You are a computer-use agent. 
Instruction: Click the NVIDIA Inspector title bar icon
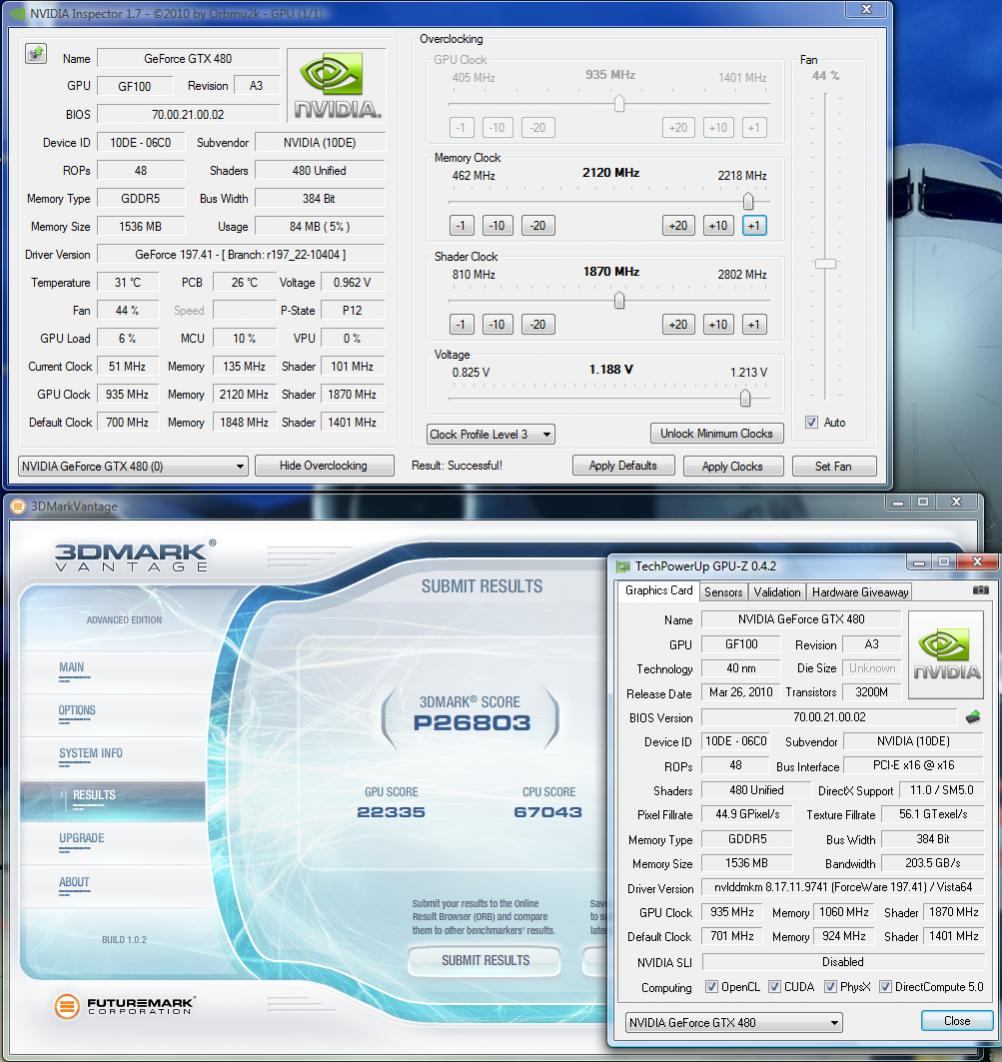coord(18,13)
